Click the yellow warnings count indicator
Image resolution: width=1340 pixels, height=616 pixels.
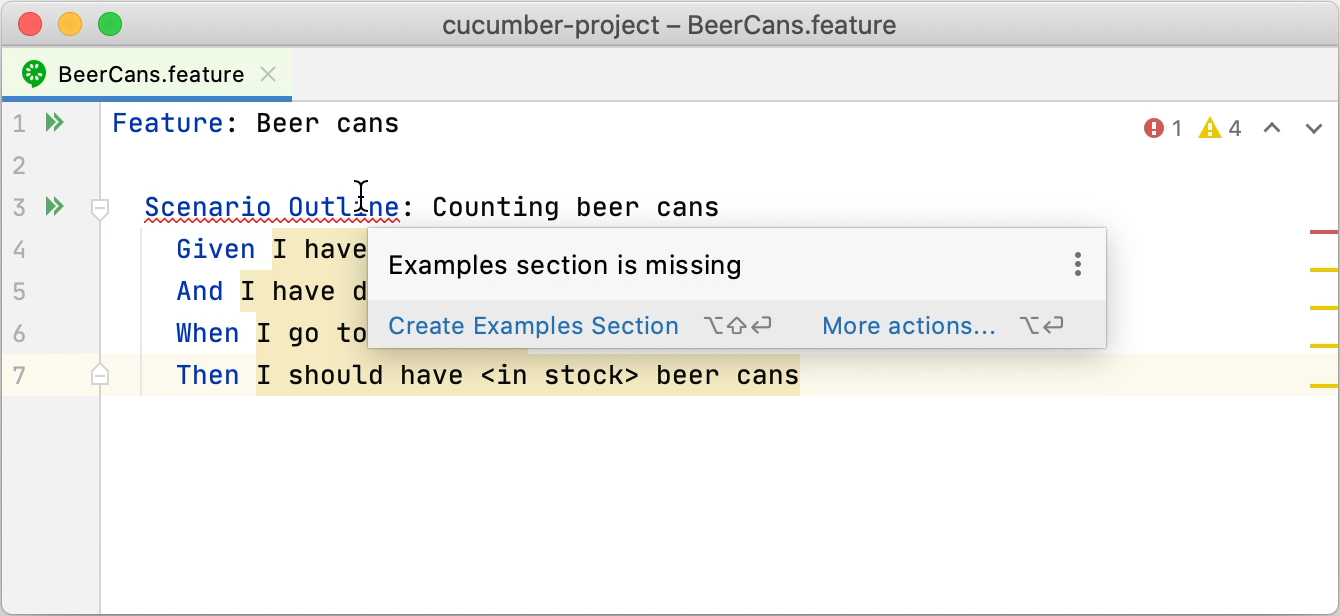(1219, 128)
